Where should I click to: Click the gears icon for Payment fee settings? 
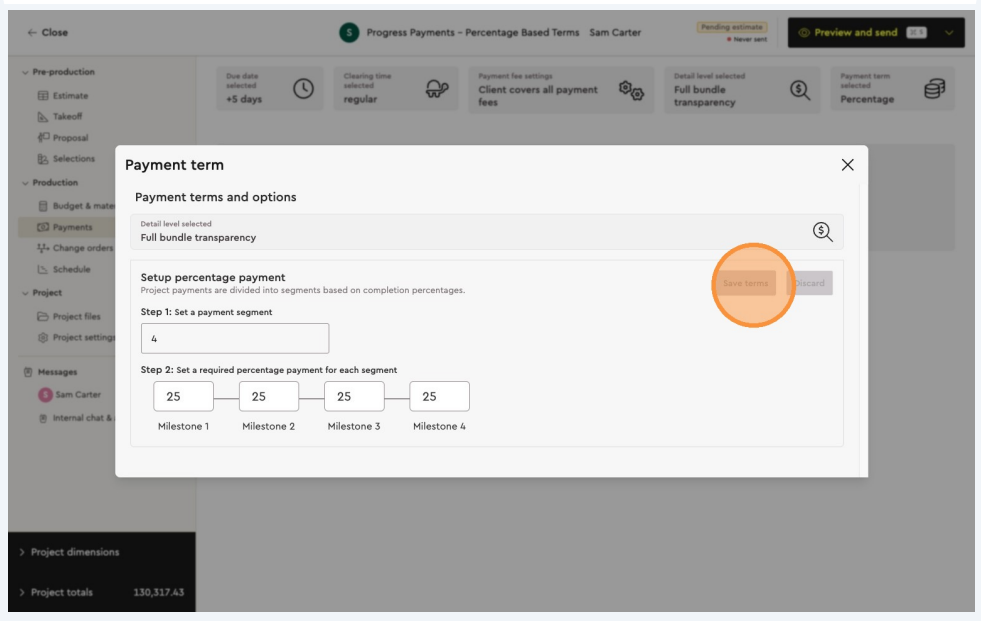point(631,90)
